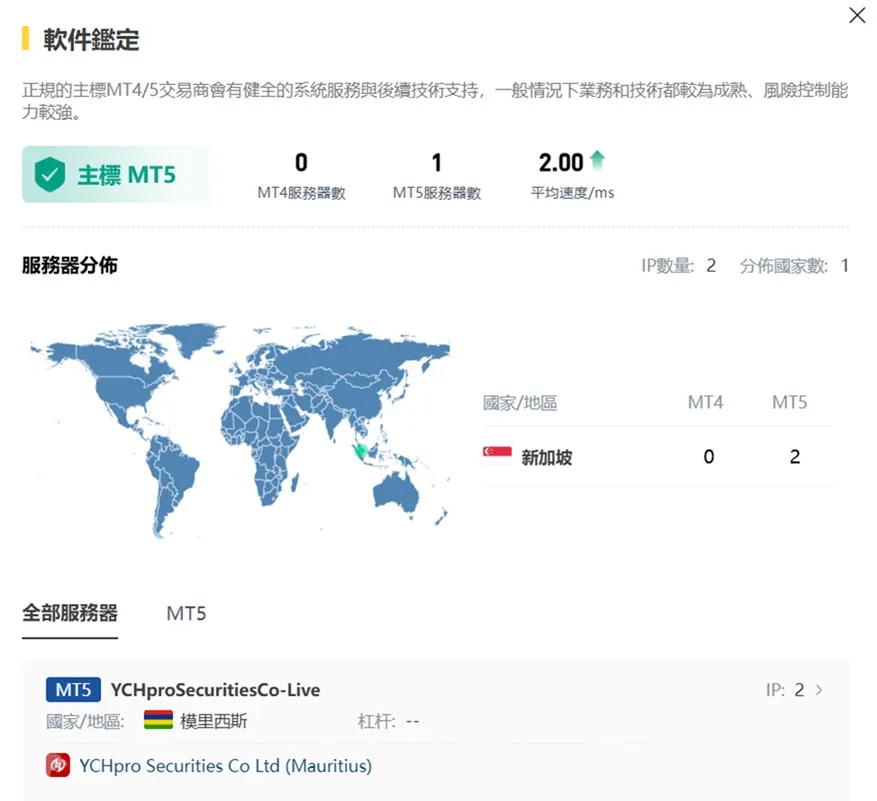877x801 pixels.
Task: Click the 主標 MT5 badge label
Action: [x=126, y=175]
